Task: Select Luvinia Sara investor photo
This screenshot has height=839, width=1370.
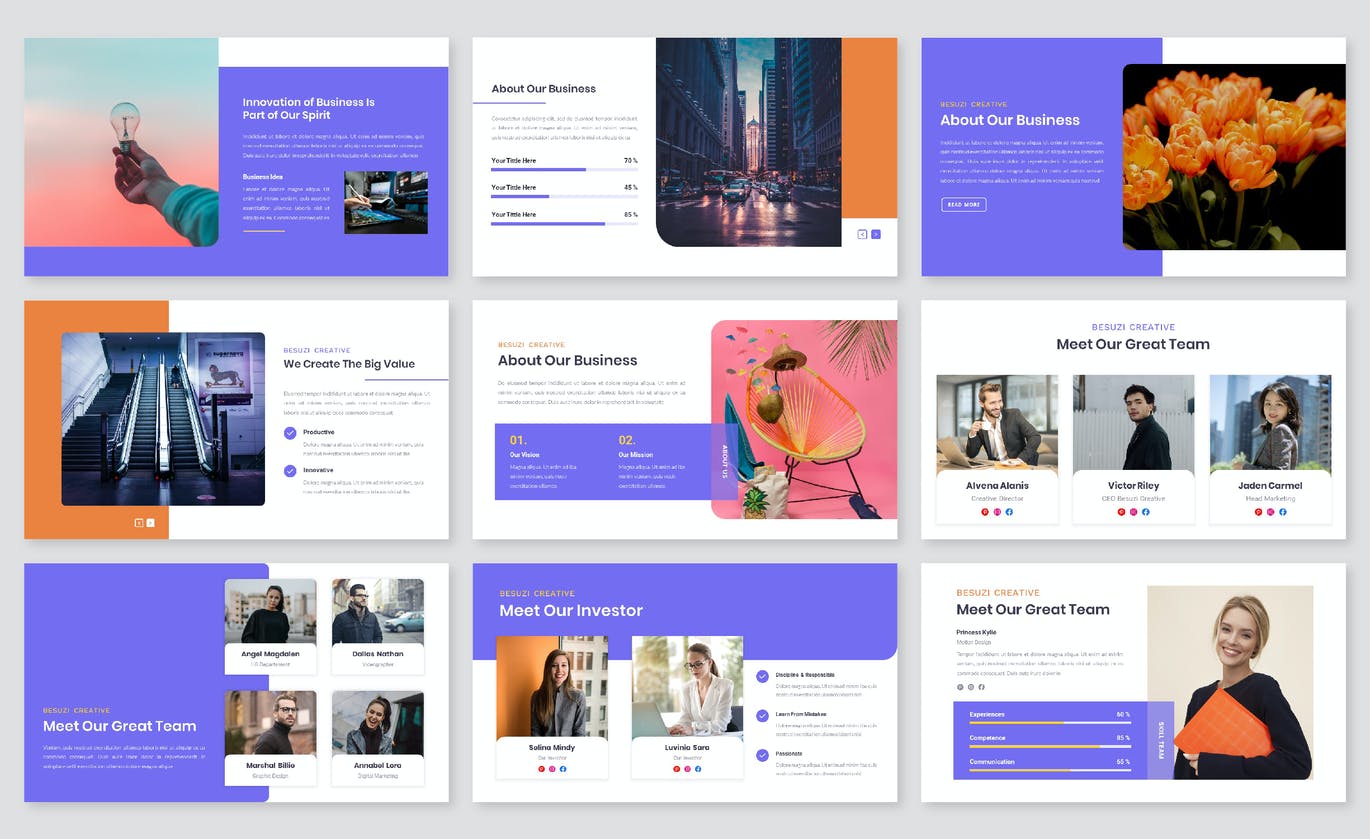Action: pyautogui.click(x=687, y=688)
